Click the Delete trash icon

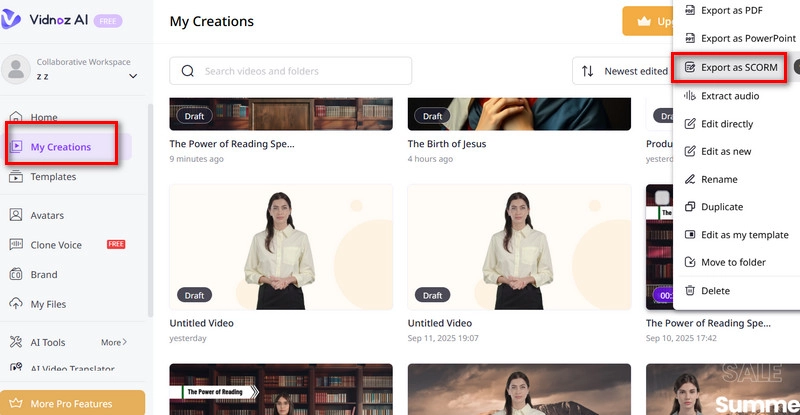pos(690,290)
